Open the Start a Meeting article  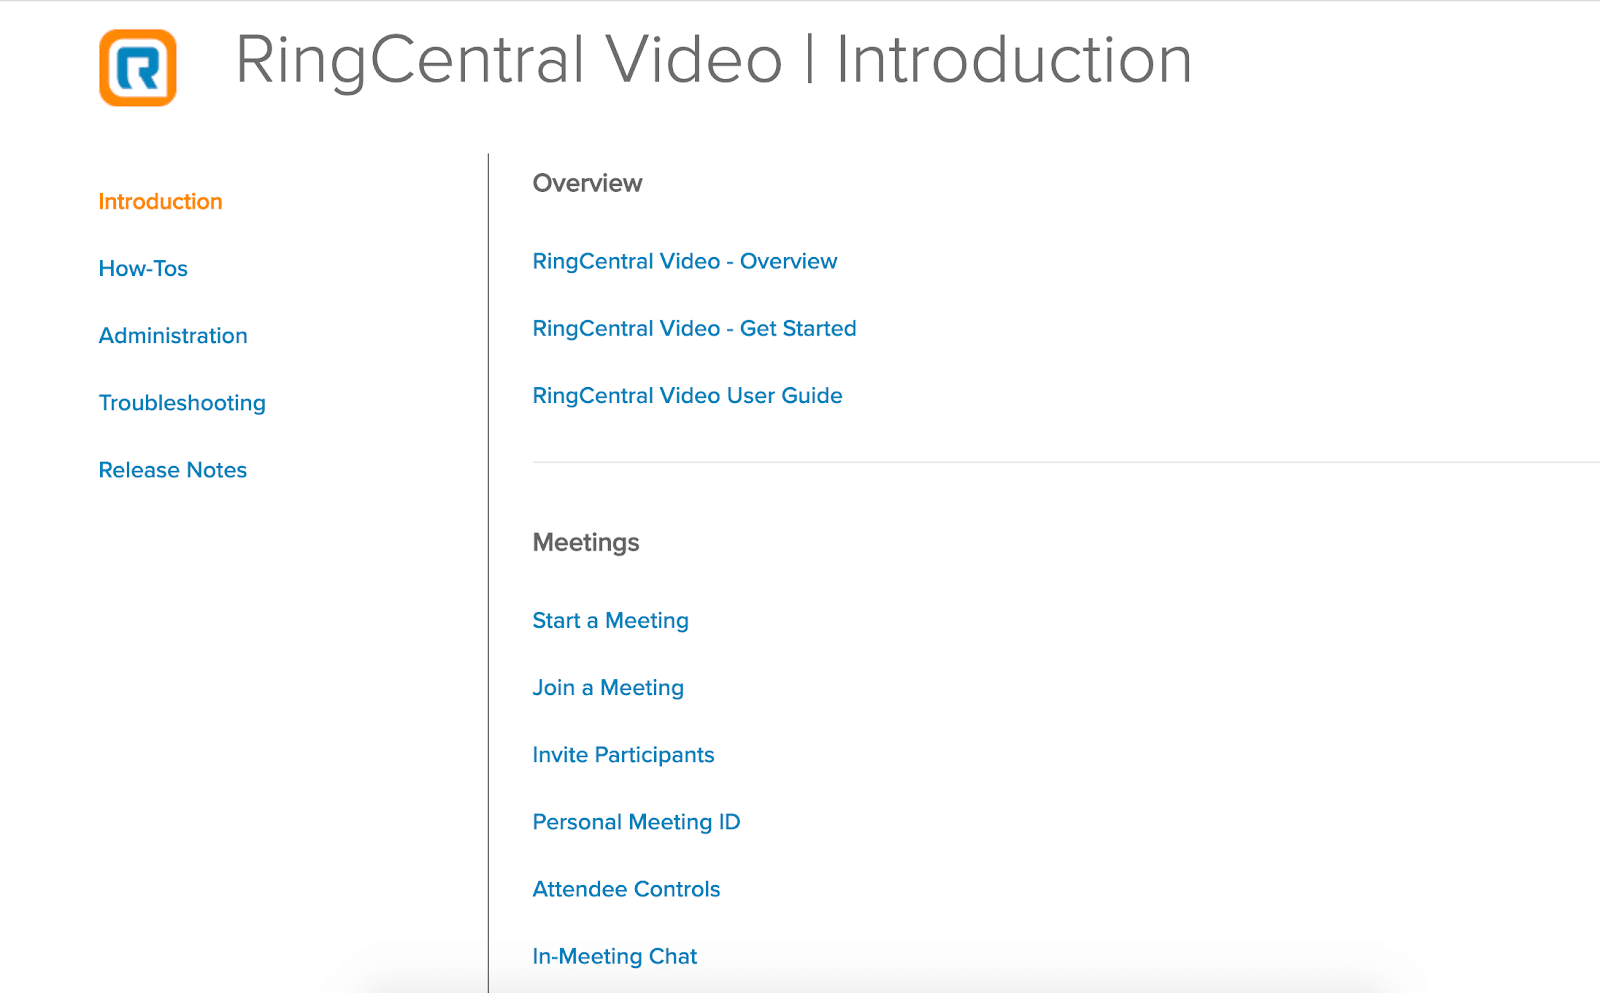point(610,621)
